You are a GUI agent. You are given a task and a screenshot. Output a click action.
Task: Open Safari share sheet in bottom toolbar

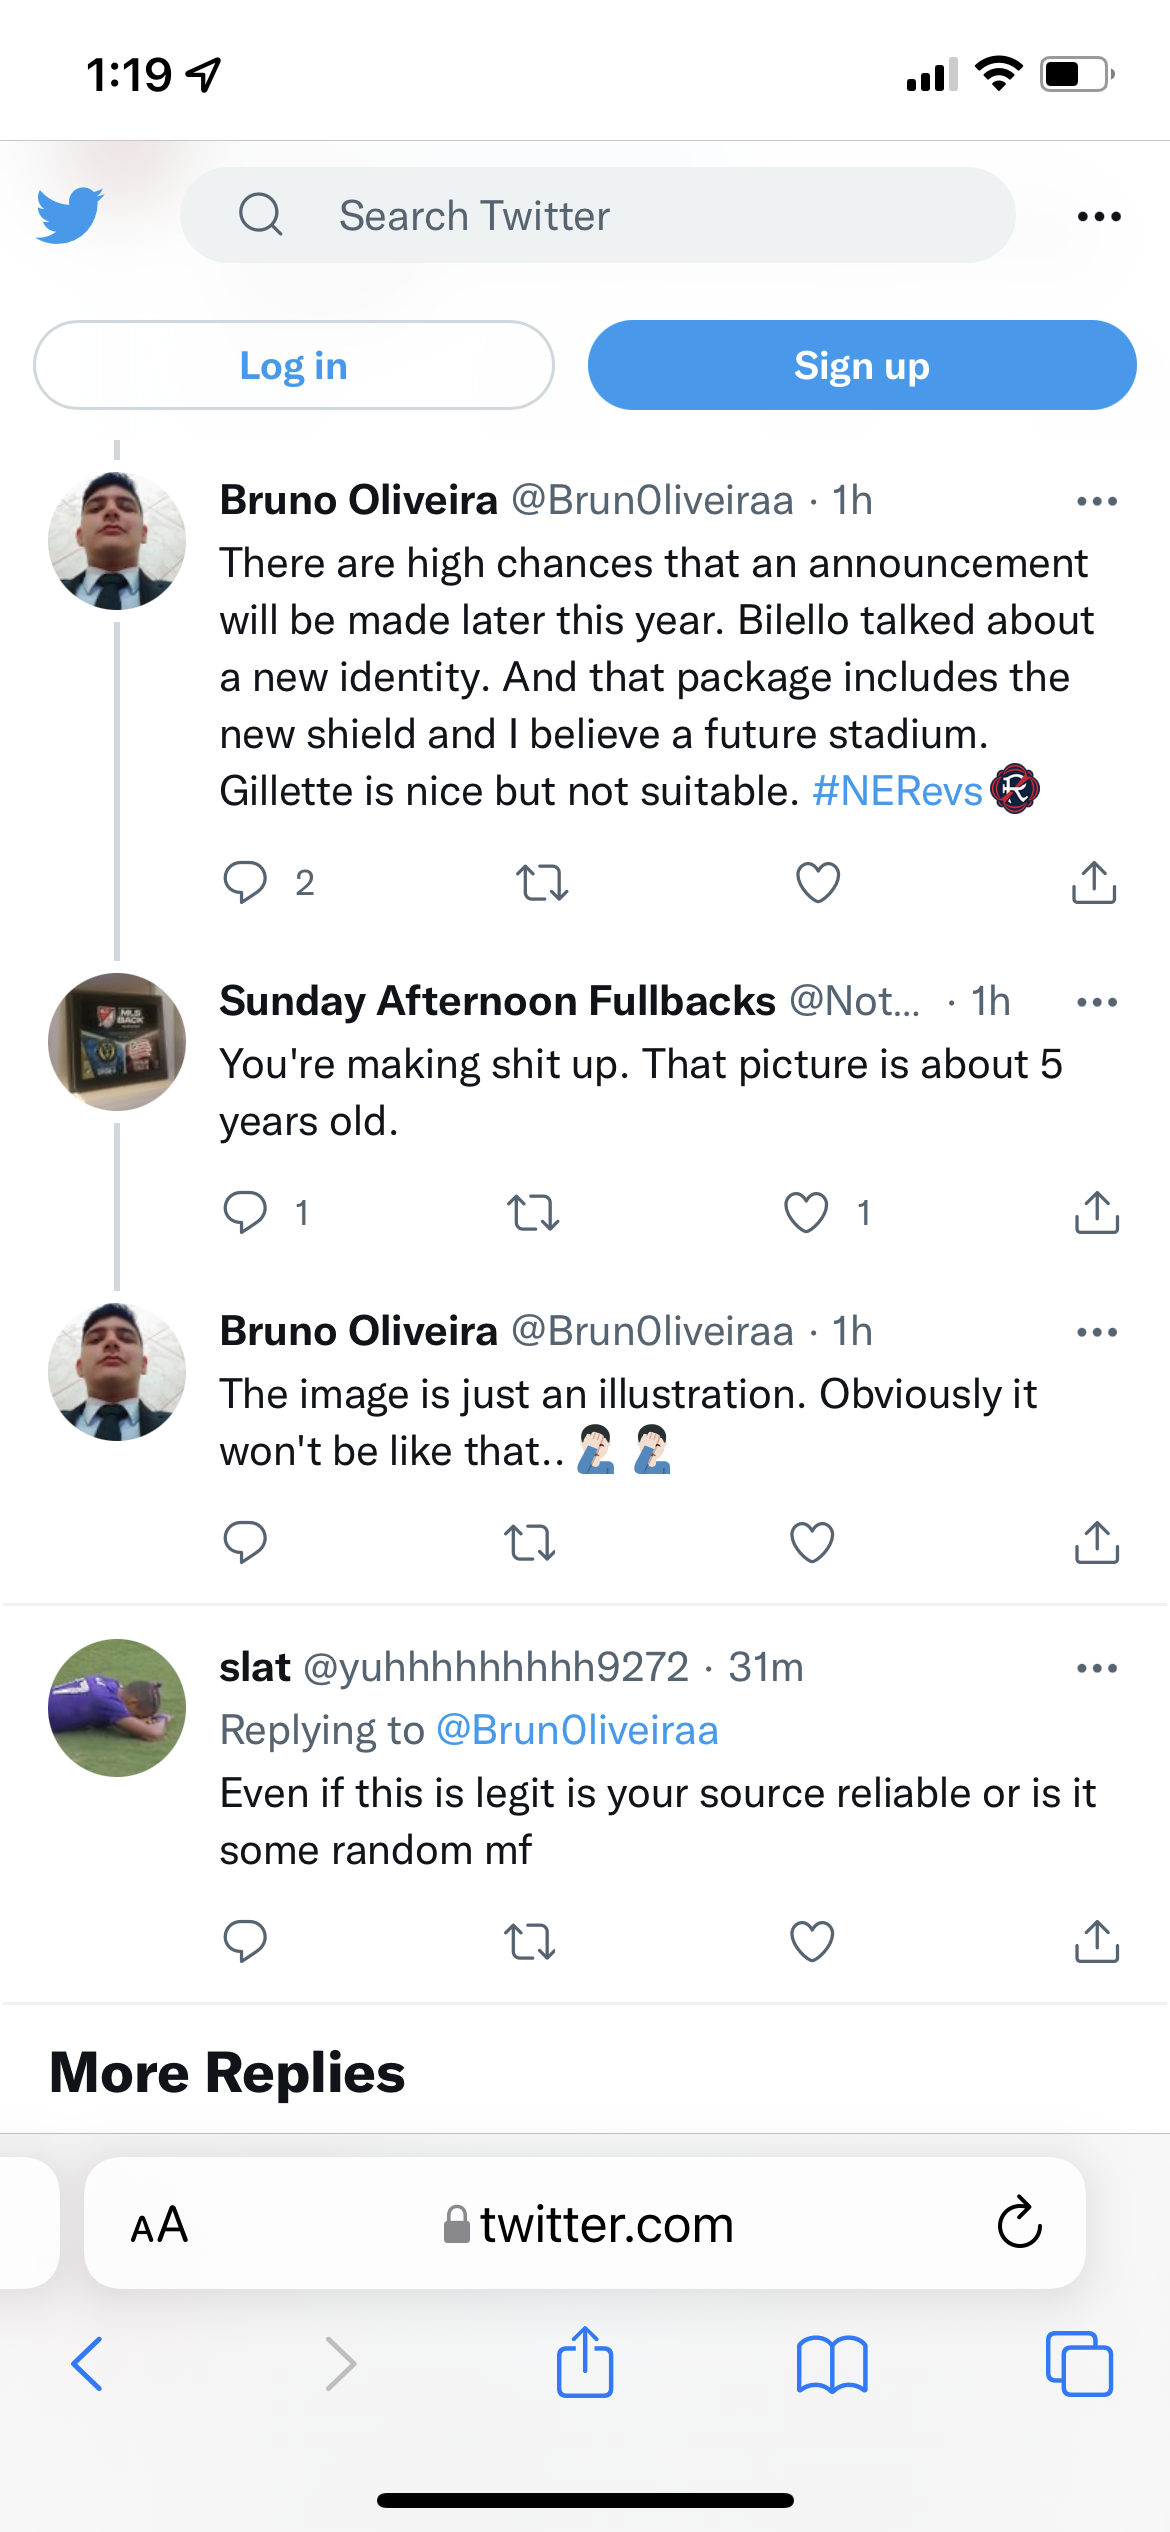click(584, 2363)
